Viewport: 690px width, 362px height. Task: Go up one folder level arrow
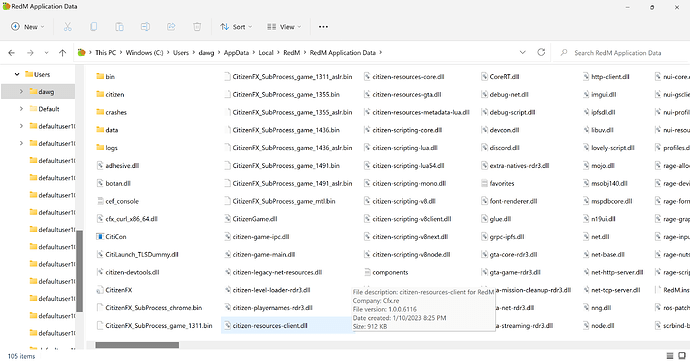click(x=62, y=53)
